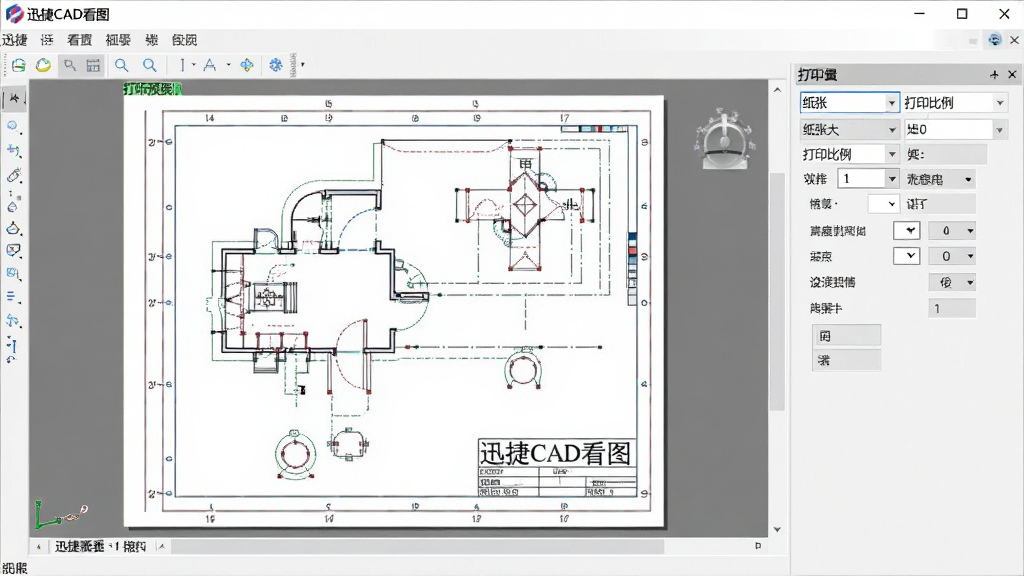Click the green 打印预览 label above page
Screen dimensions: 1024x576
tap(153, 89)
